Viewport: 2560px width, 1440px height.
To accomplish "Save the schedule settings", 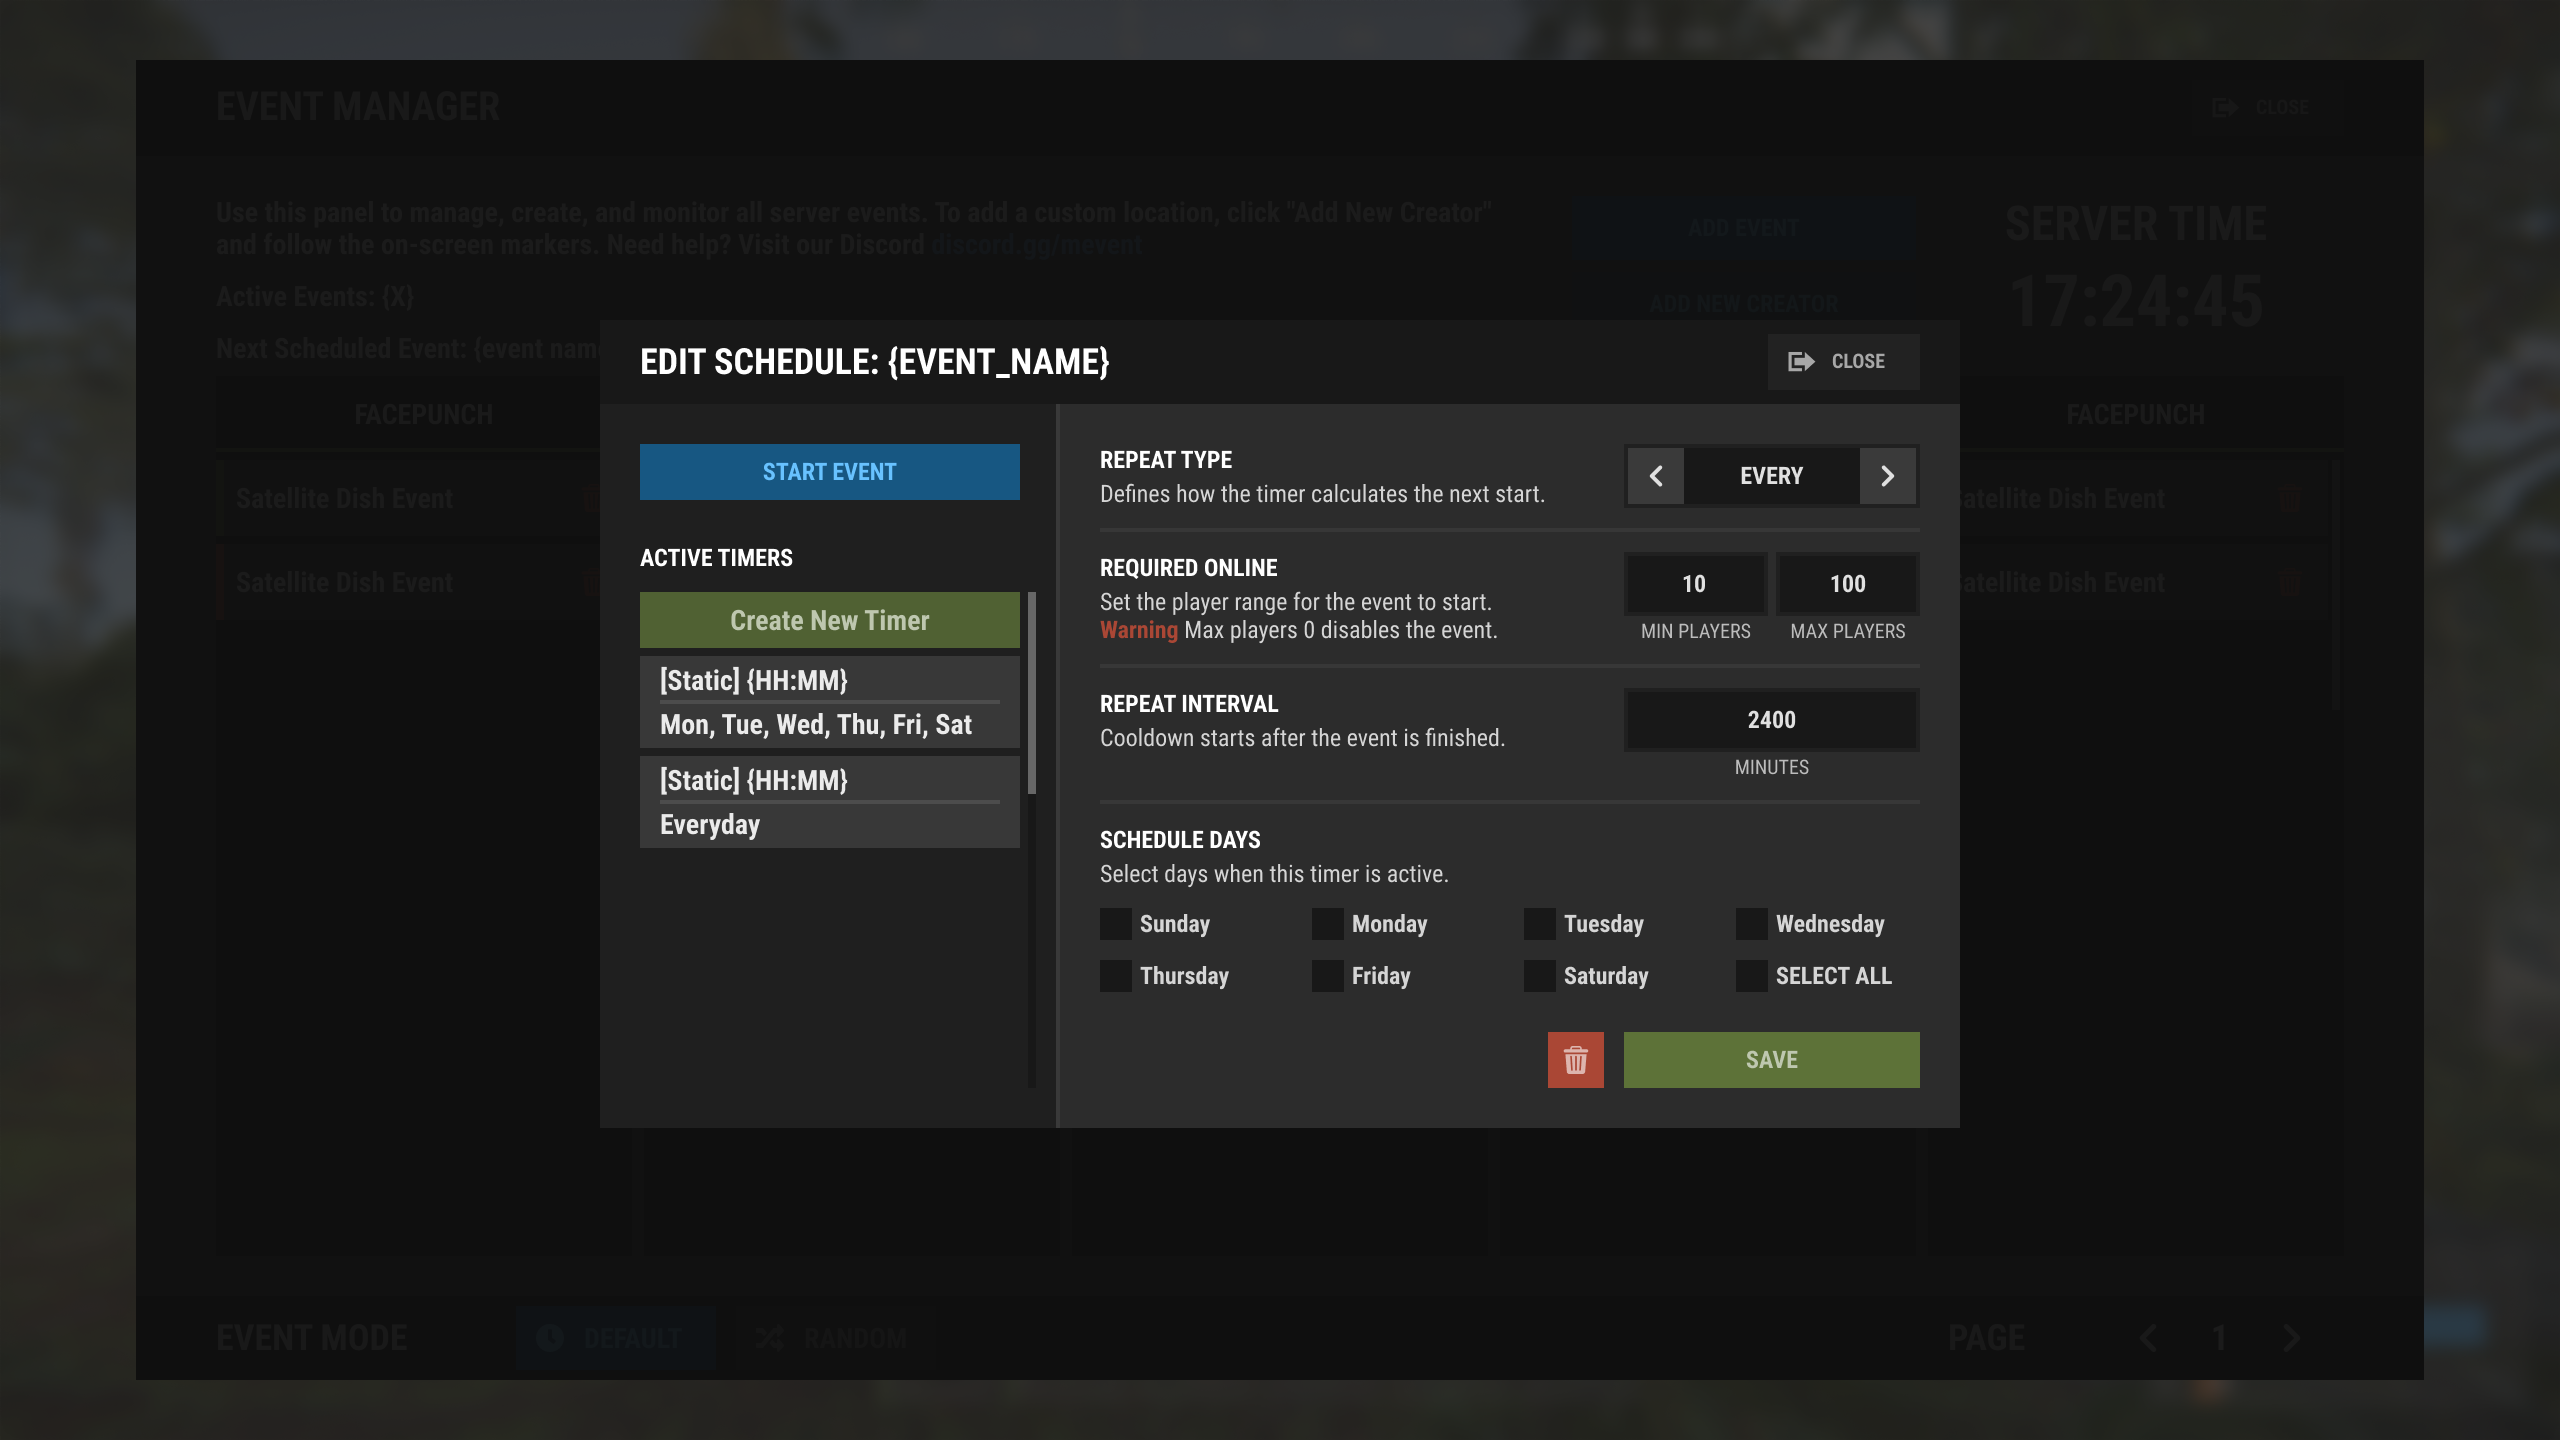I will (x=1771, y=1060).
